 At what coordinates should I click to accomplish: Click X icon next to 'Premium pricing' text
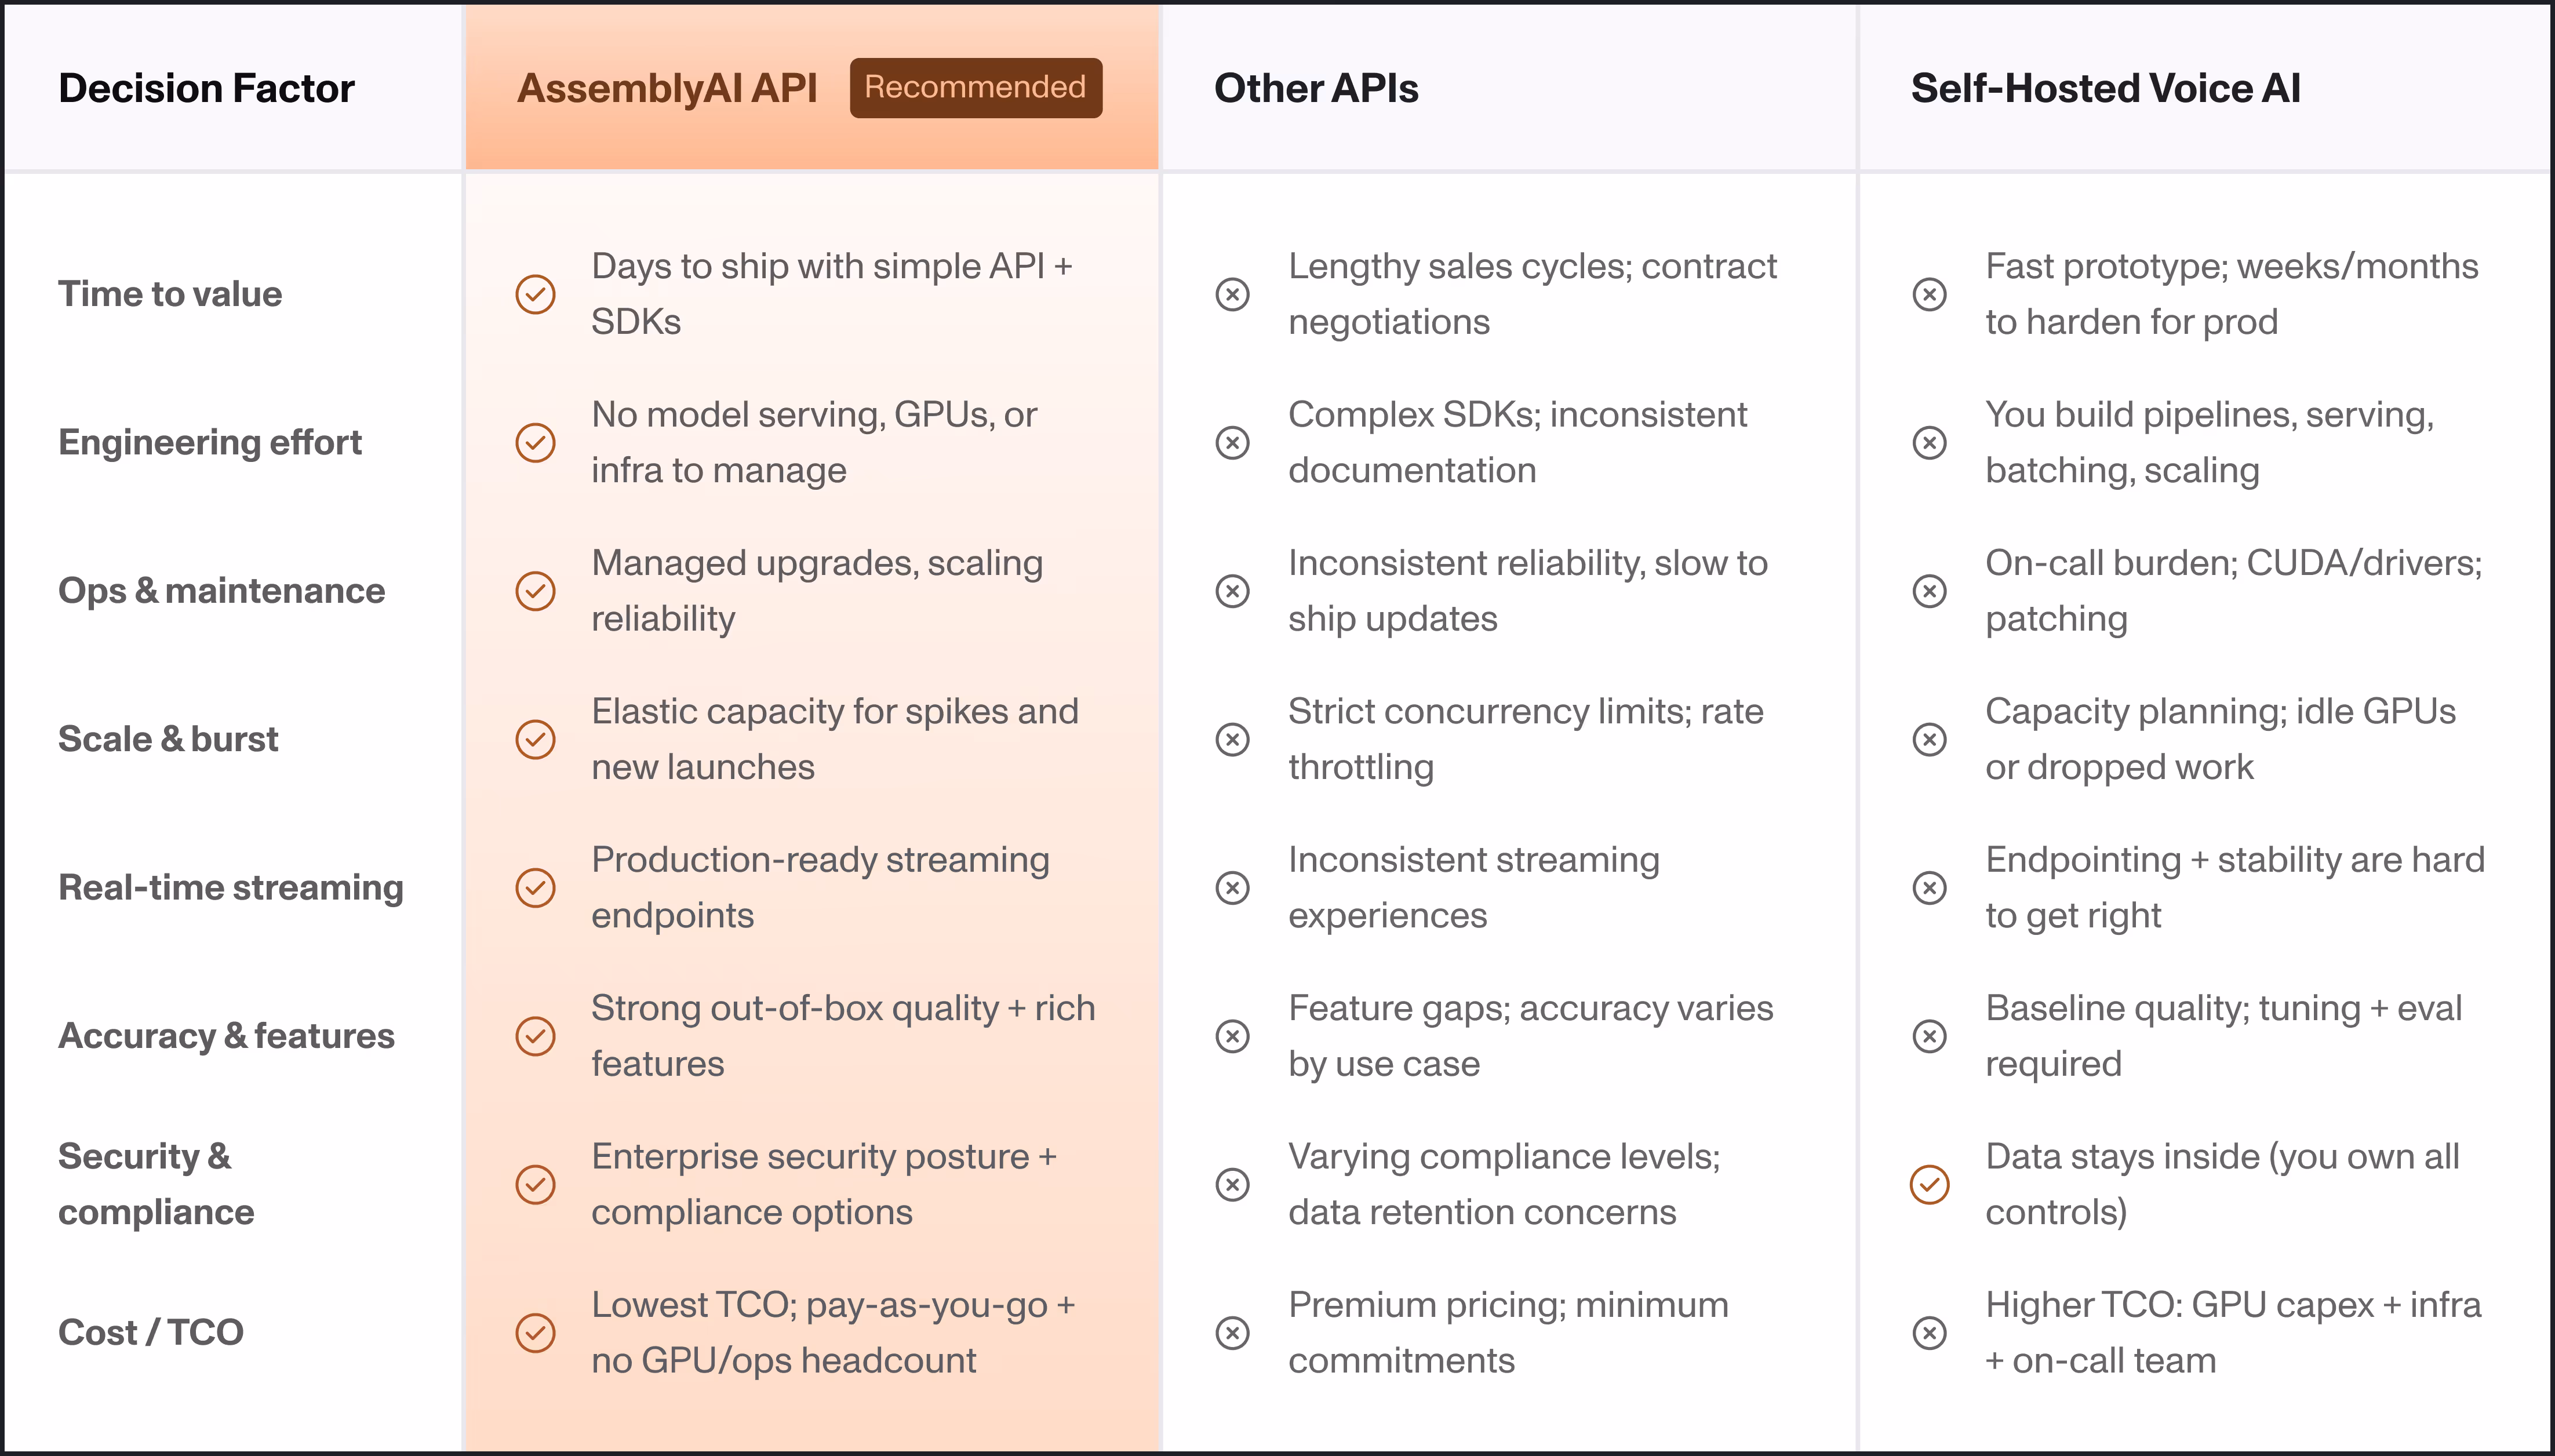pos(1232,1332)
